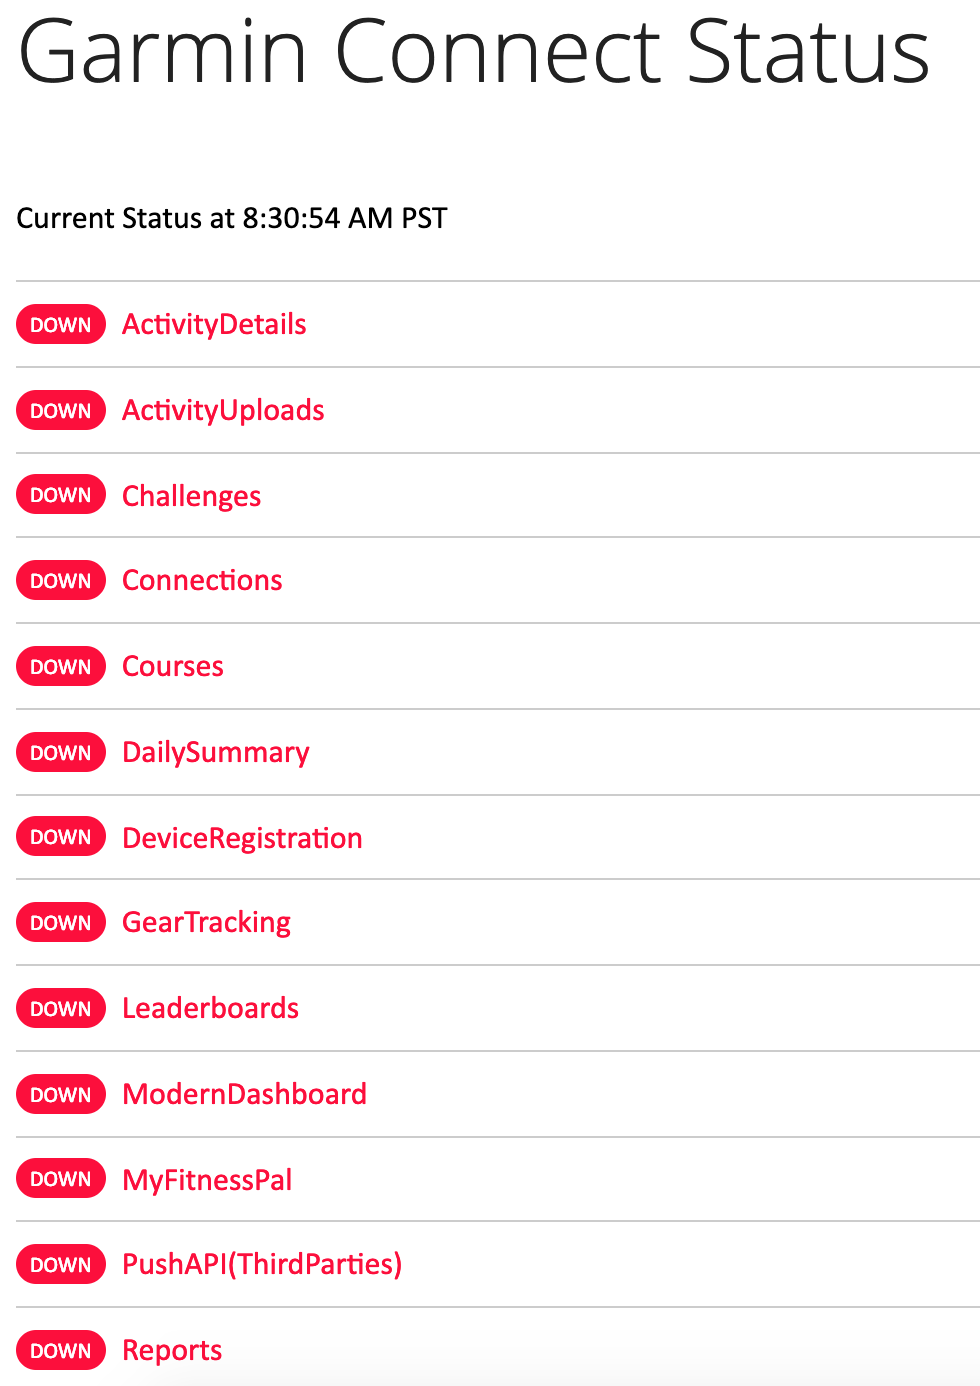
Task: Select the Courses service label
Action: tap(173, 666)
